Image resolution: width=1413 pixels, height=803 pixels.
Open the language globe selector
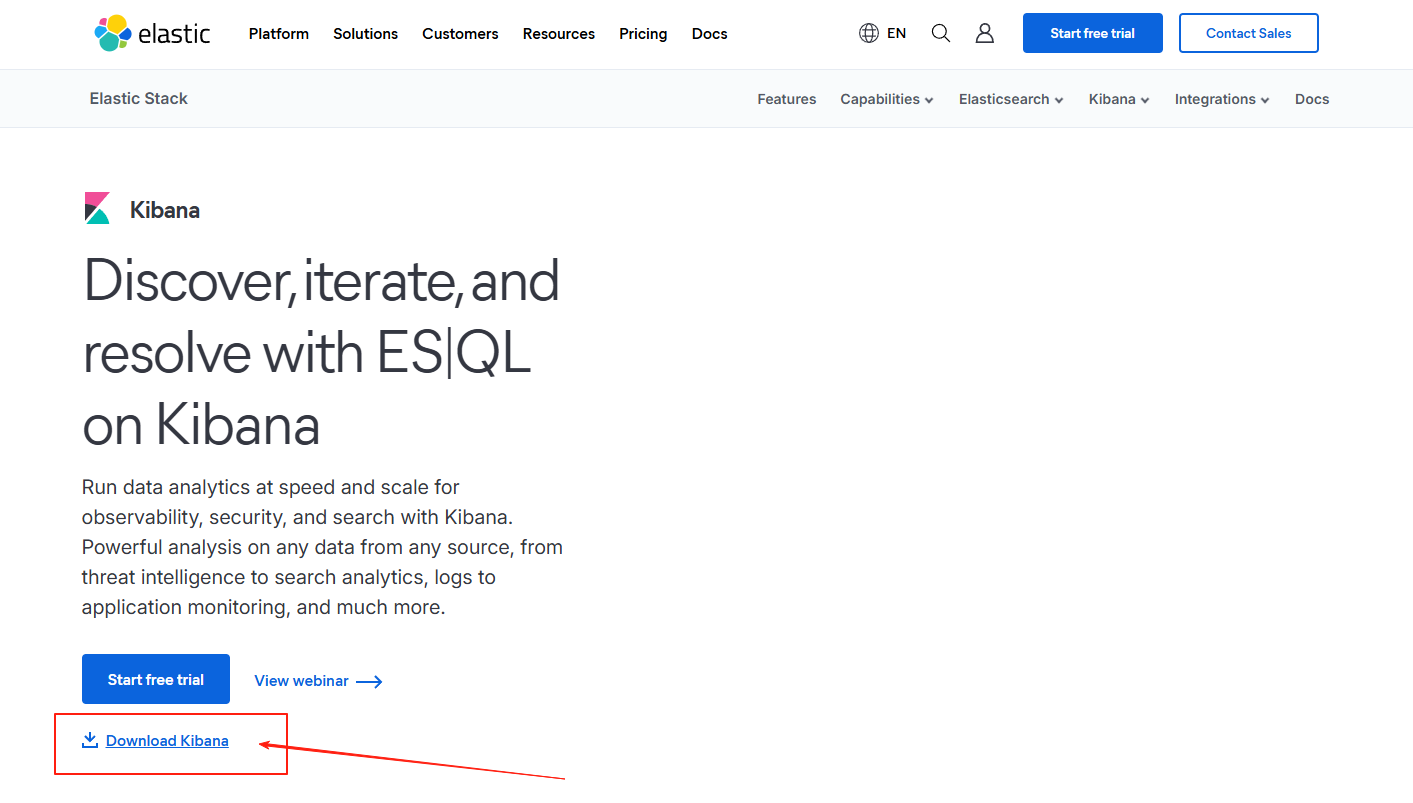(868, 33)
